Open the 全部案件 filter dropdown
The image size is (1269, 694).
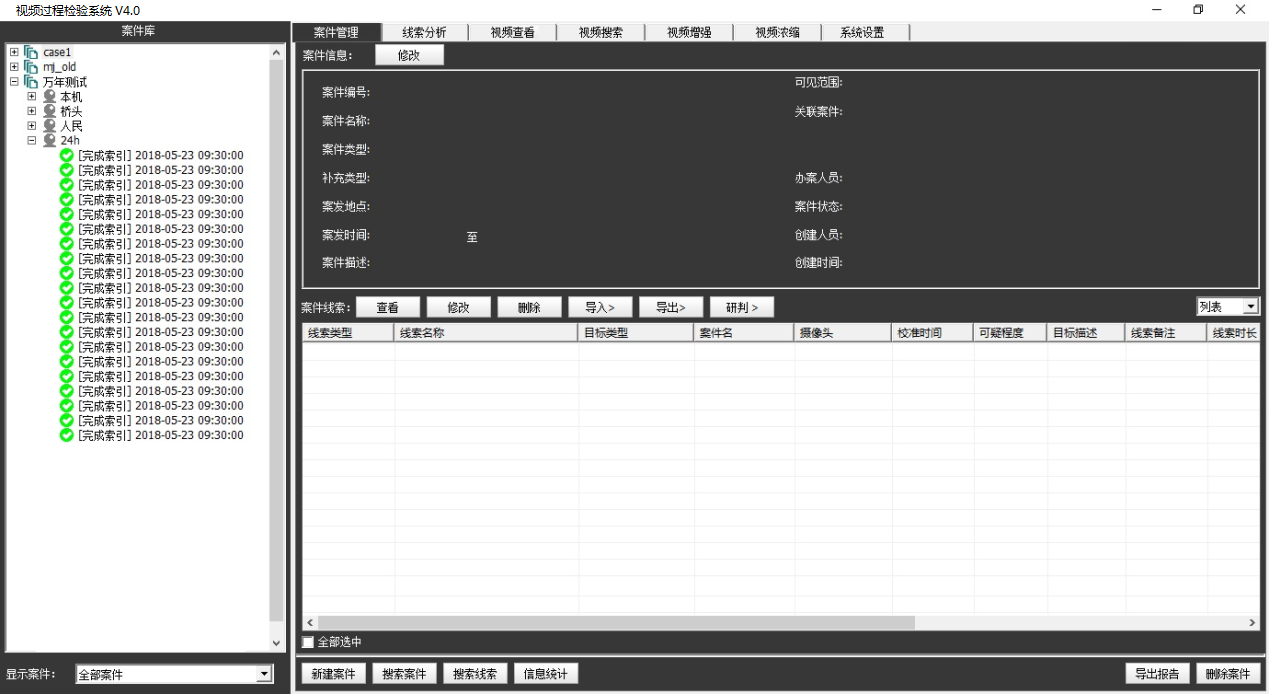tap(266, 673)
